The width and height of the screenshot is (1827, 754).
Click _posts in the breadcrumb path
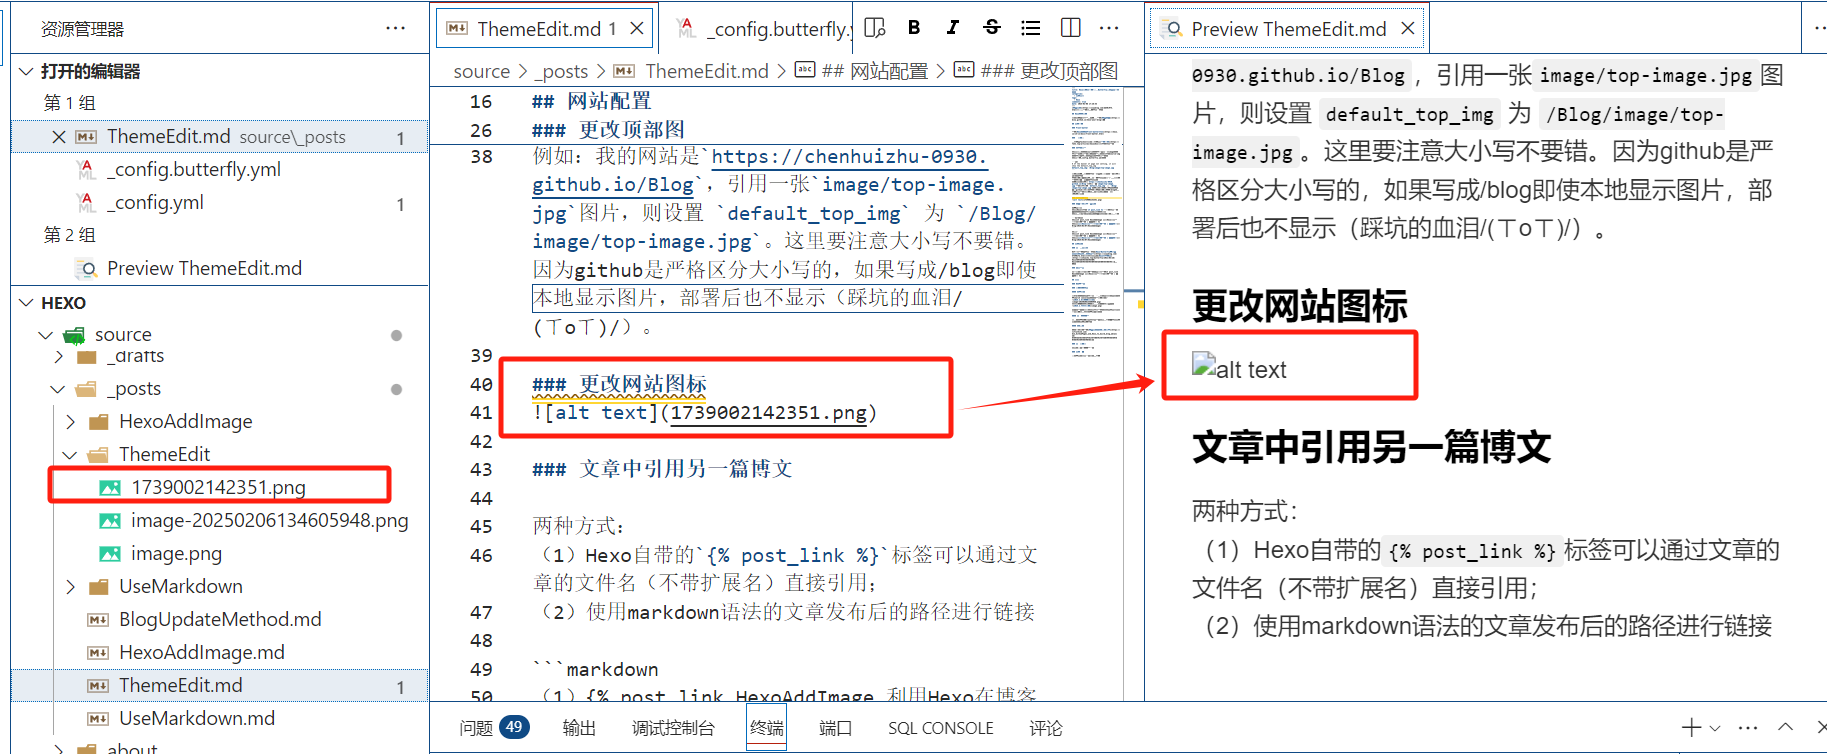tap(561, 71)
